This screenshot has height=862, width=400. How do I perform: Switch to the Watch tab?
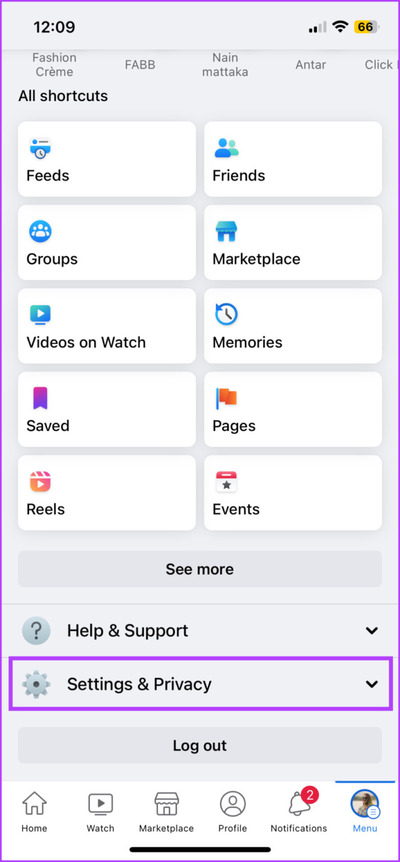(x=101, y=813)
